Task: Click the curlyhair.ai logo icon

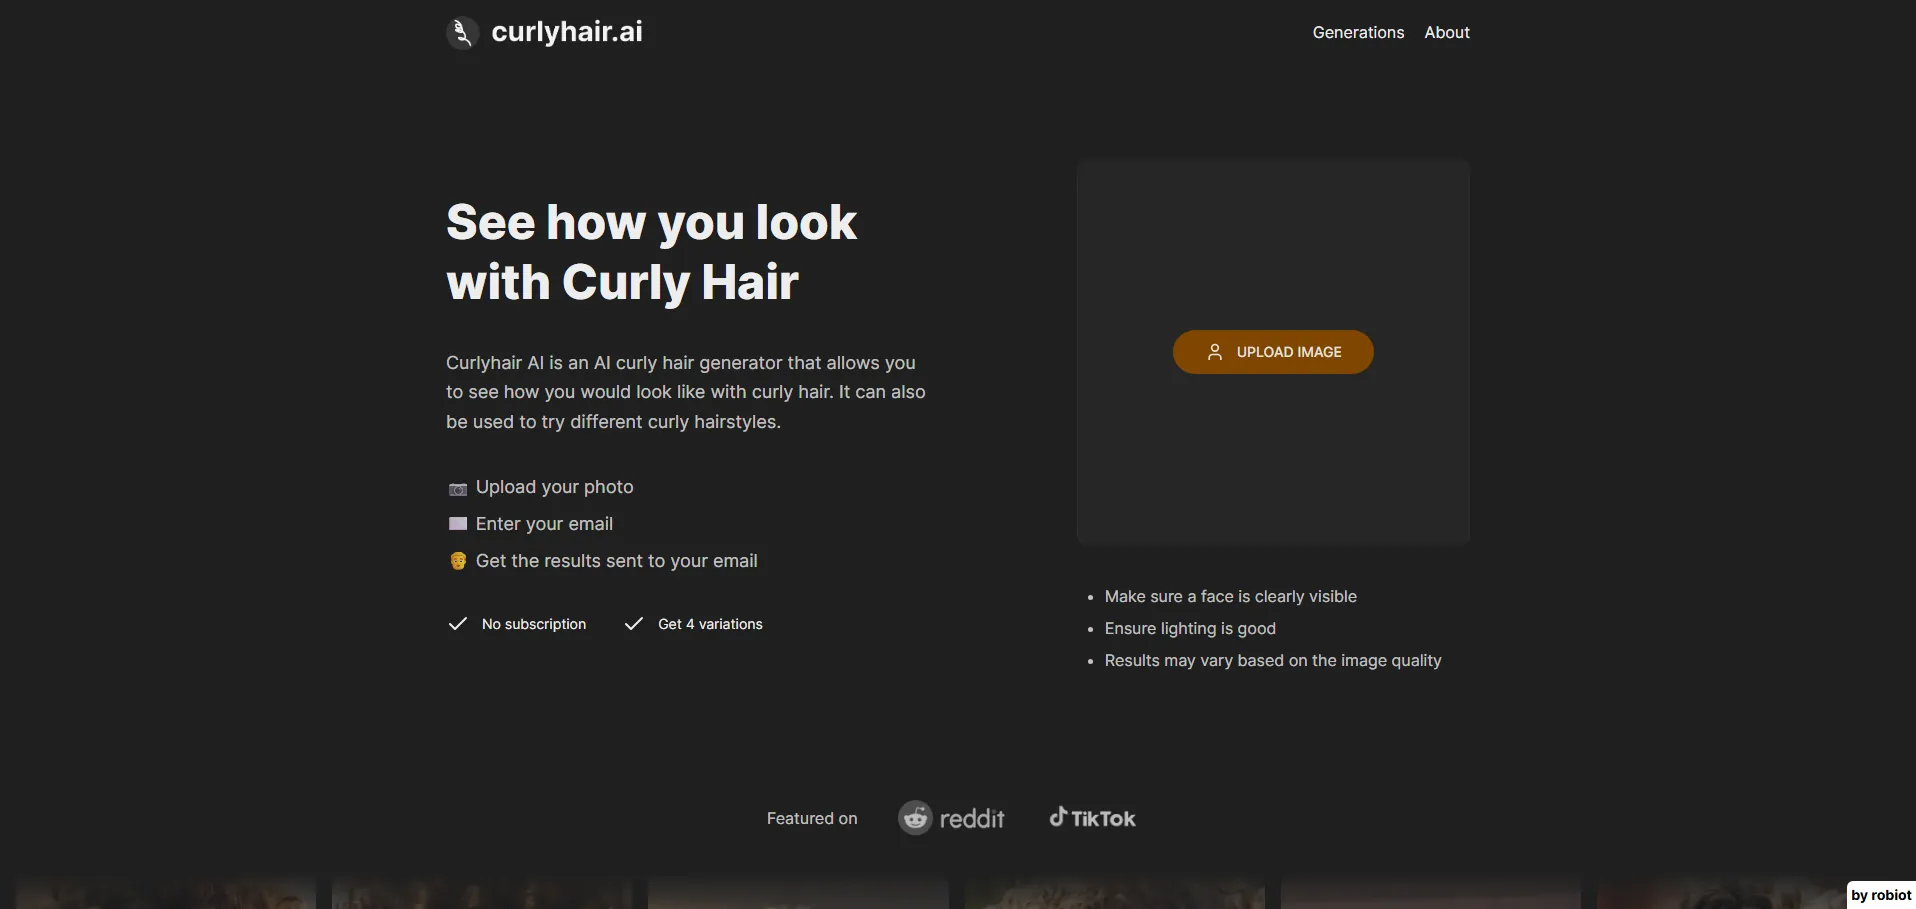Action: pos(462,33)
